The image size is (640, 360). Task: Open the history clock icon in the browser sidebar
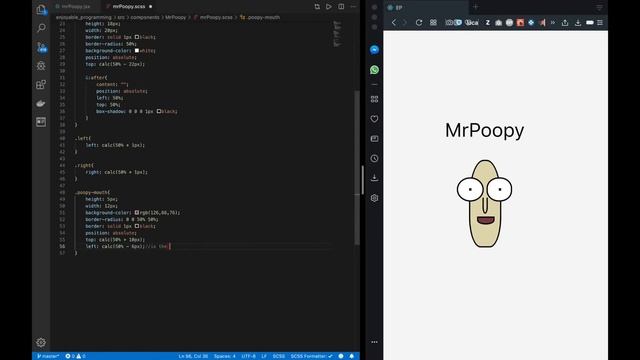[374, 158]
